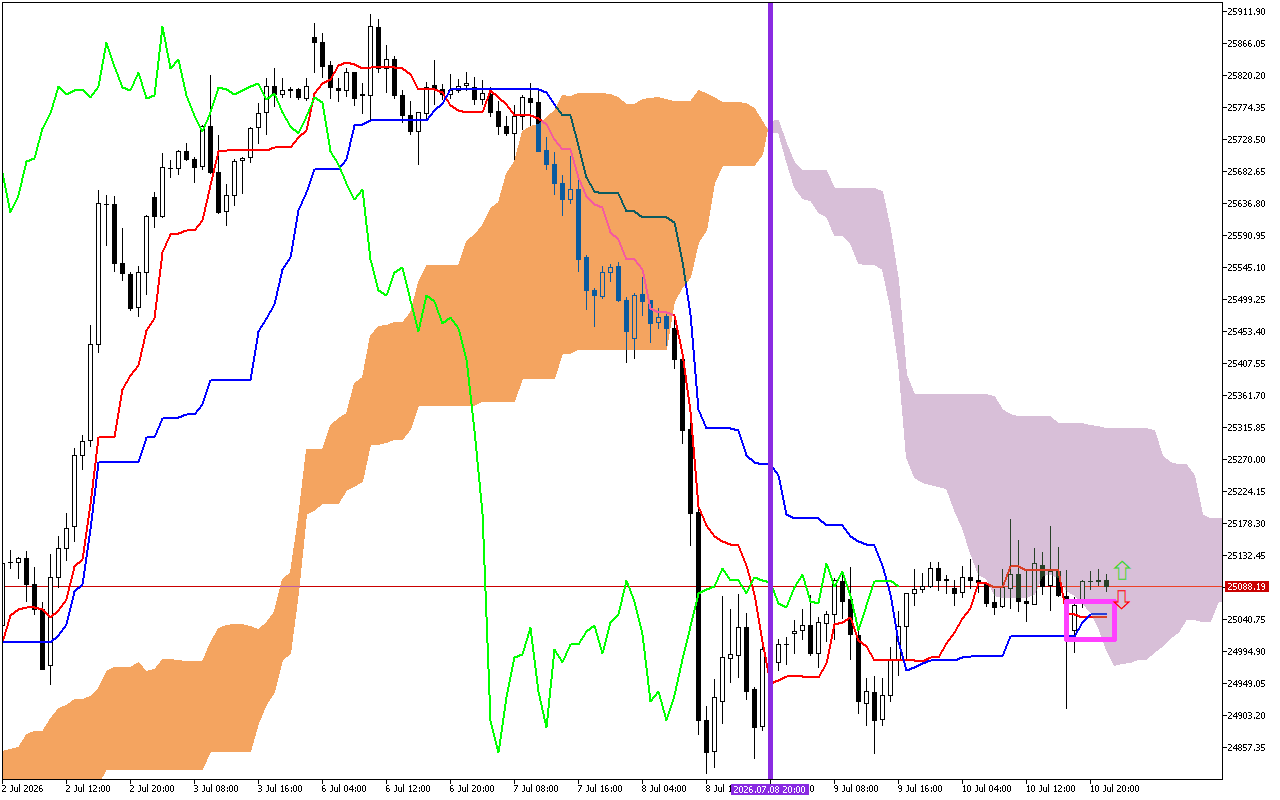1280x800 pixels.
Task: Click time axis label 9 Jul 08:00
Action: 856,788
